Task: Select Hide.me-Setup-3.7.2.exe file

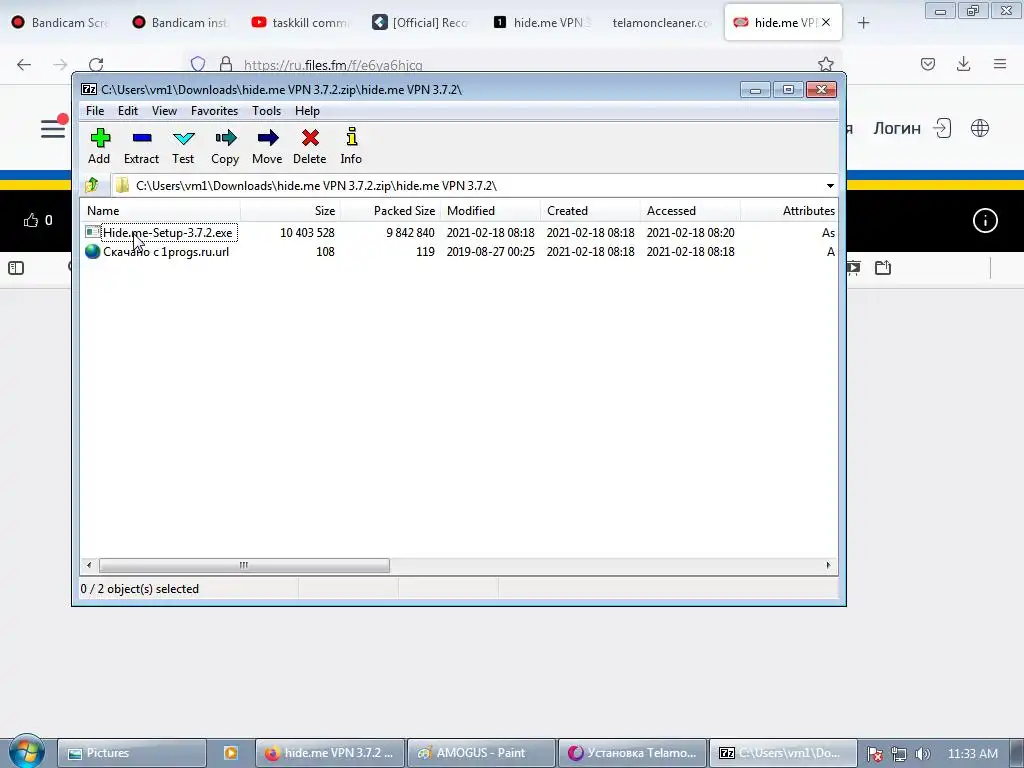Action: pyautogui.click(x=168, y=232)
